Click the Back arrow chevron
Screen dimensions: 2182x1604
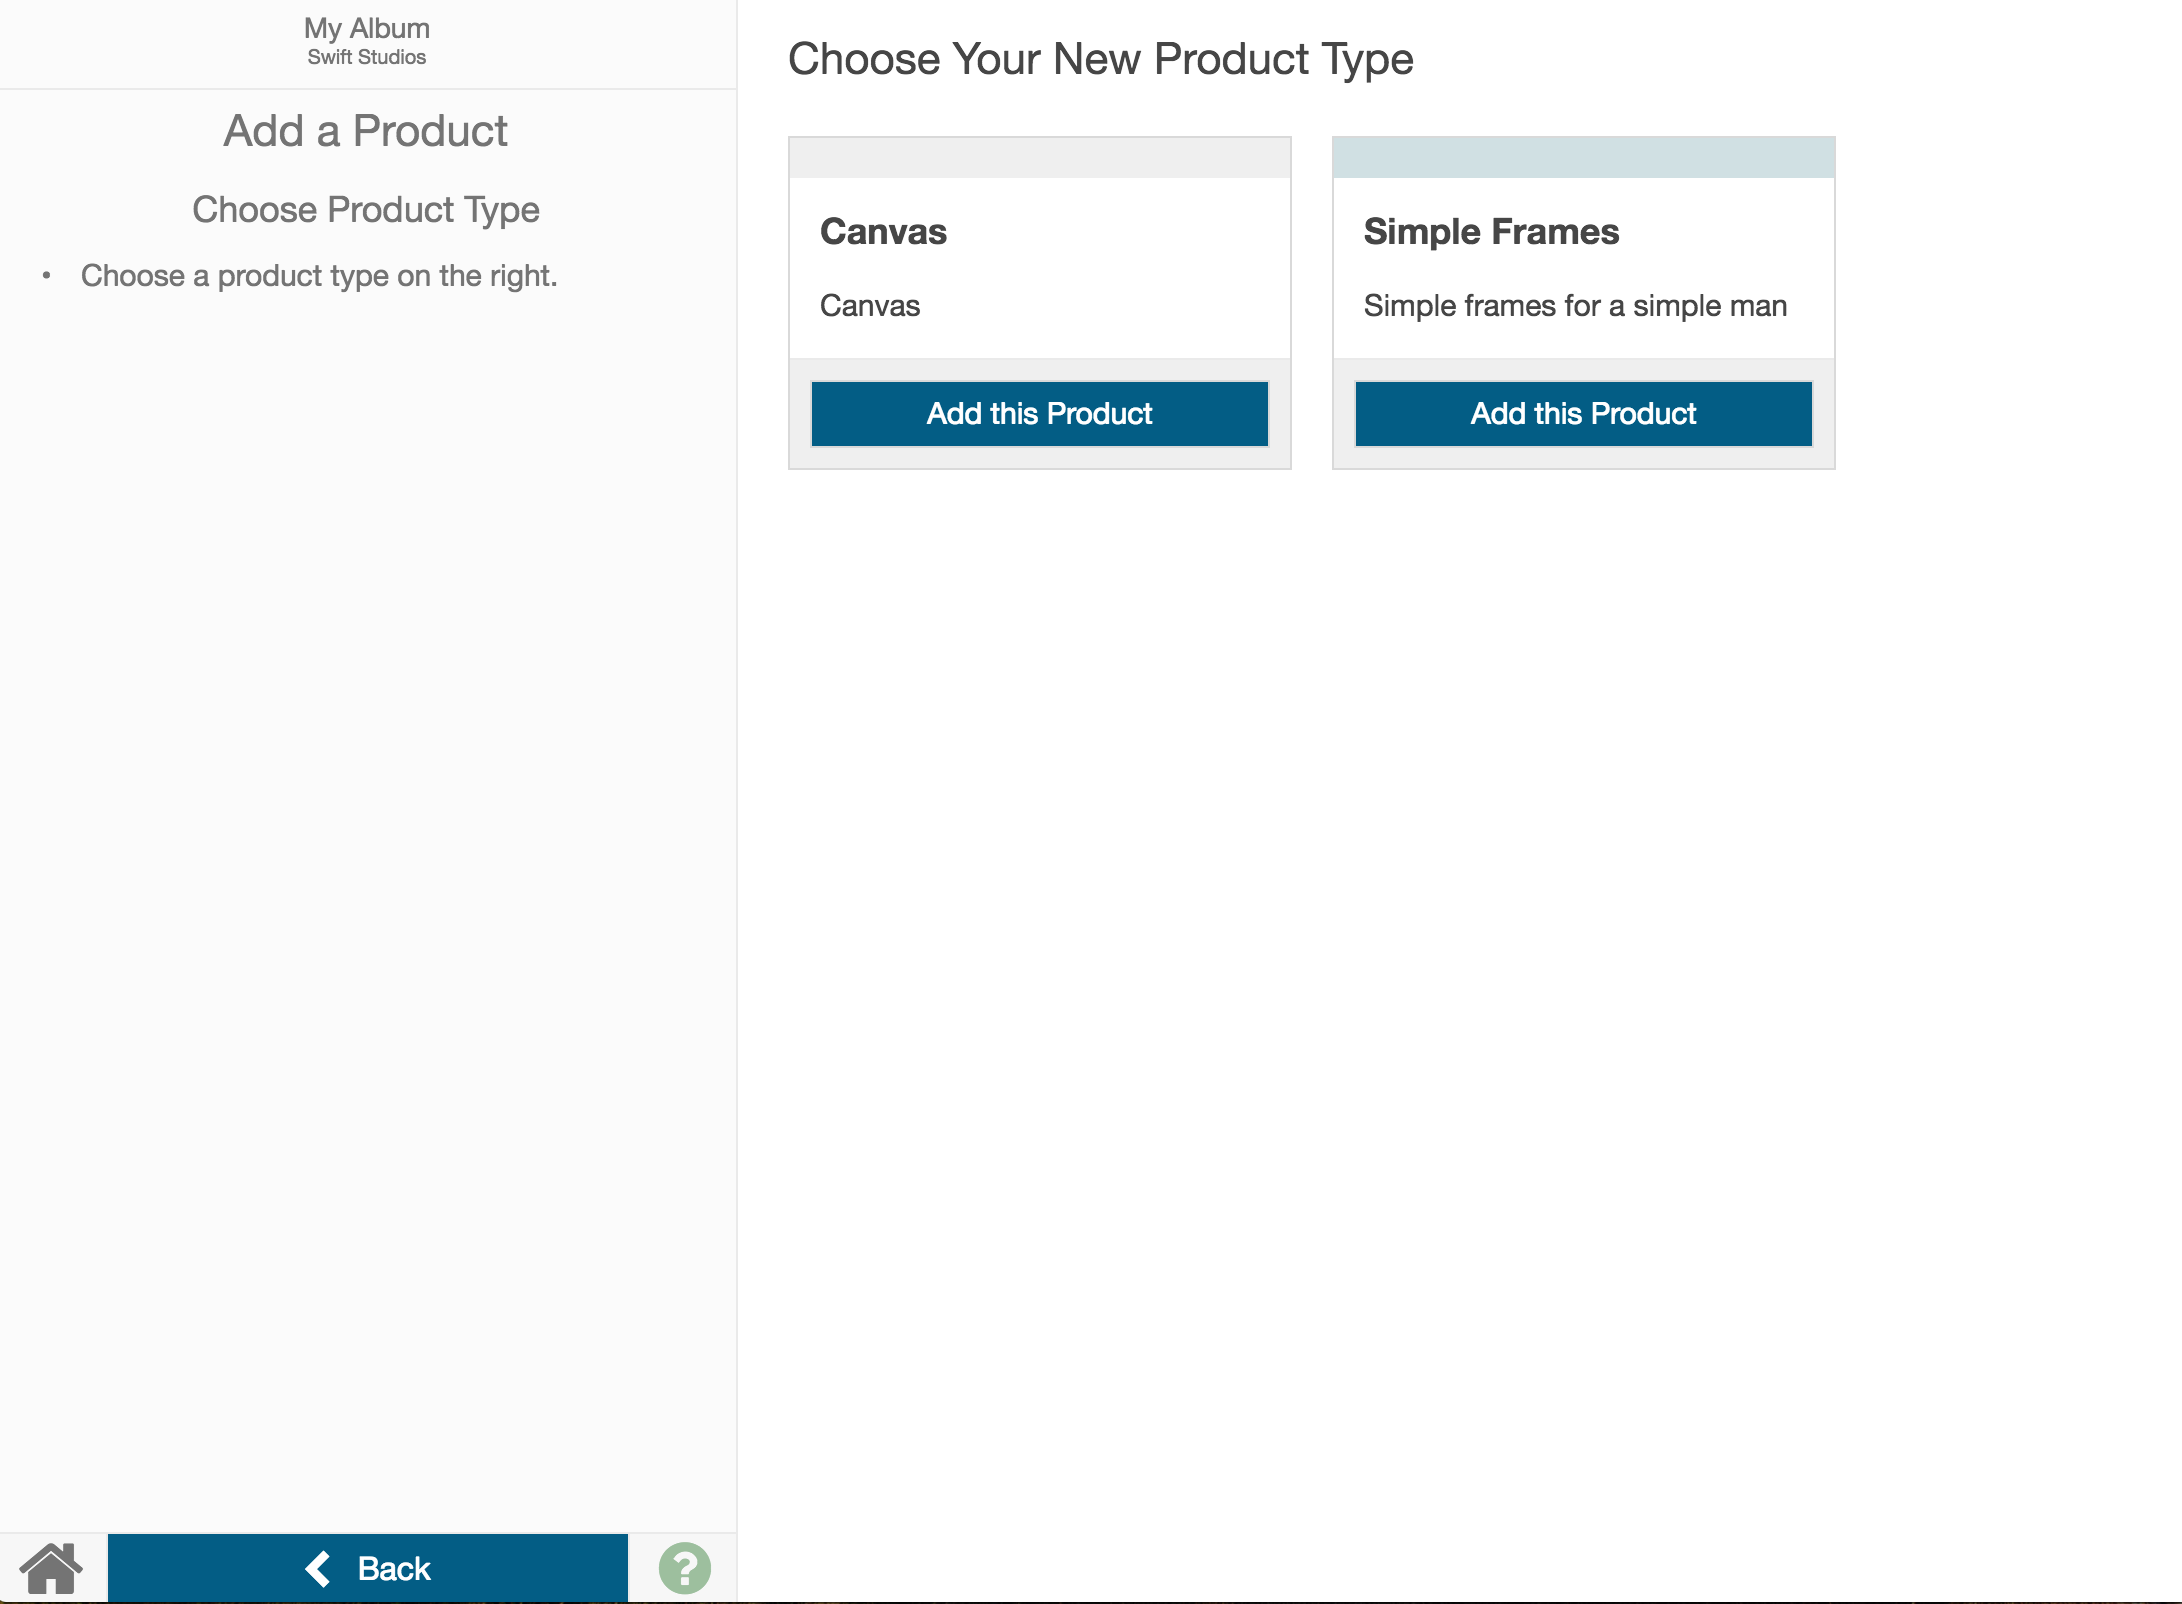click(318, 1568)
